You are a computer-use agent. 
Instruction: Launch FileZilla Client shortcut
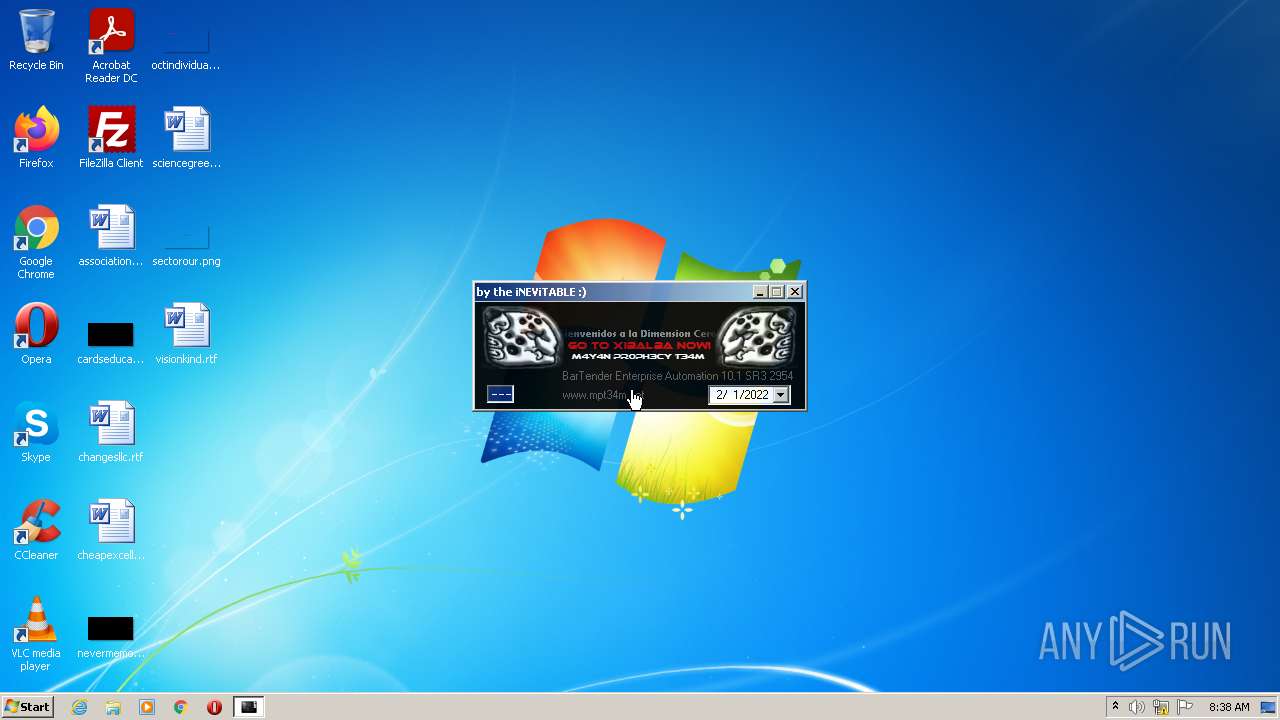(111, 138)
